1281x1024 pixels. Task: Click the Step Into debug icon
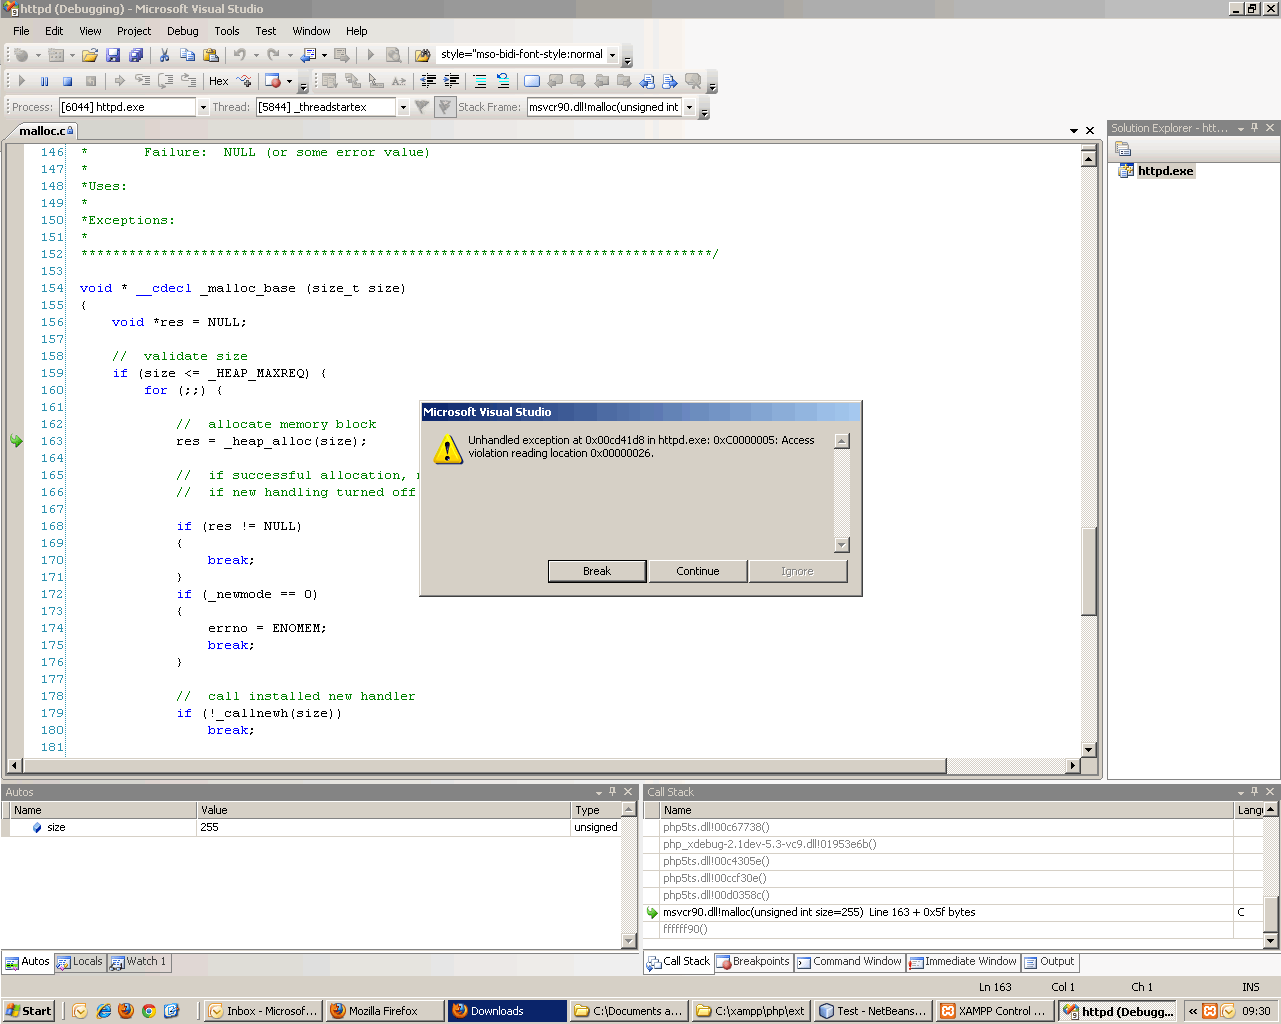click(x=142, y=81)
